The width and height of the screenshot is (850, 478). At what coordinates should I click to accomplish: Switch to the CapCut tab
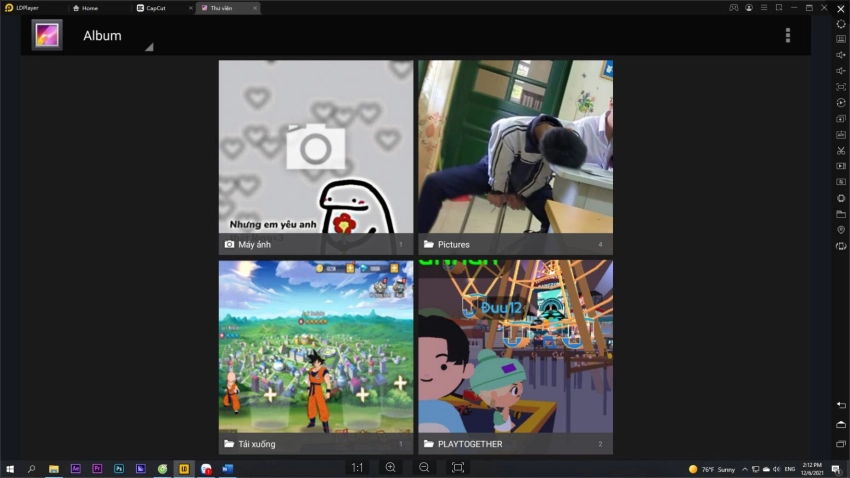click(x=157, y=8)
